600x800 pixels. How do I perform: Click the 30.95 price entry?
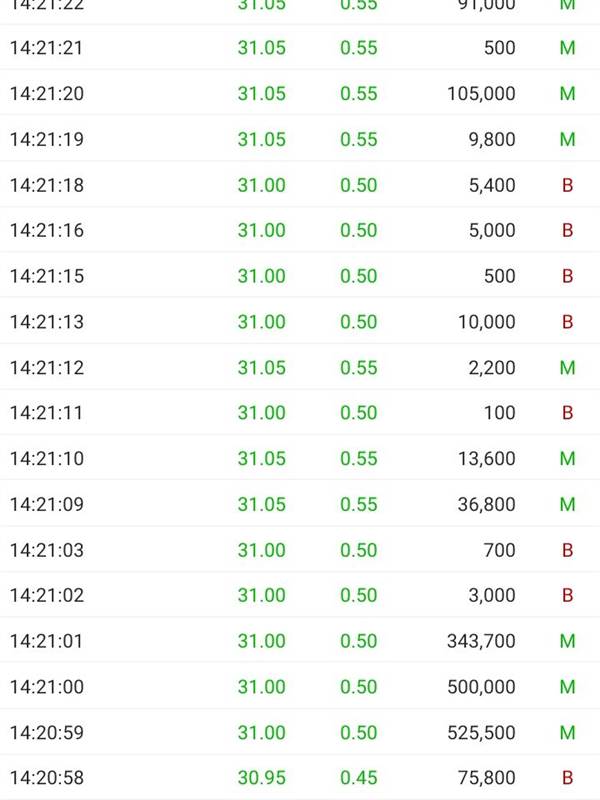coord(262,778)
